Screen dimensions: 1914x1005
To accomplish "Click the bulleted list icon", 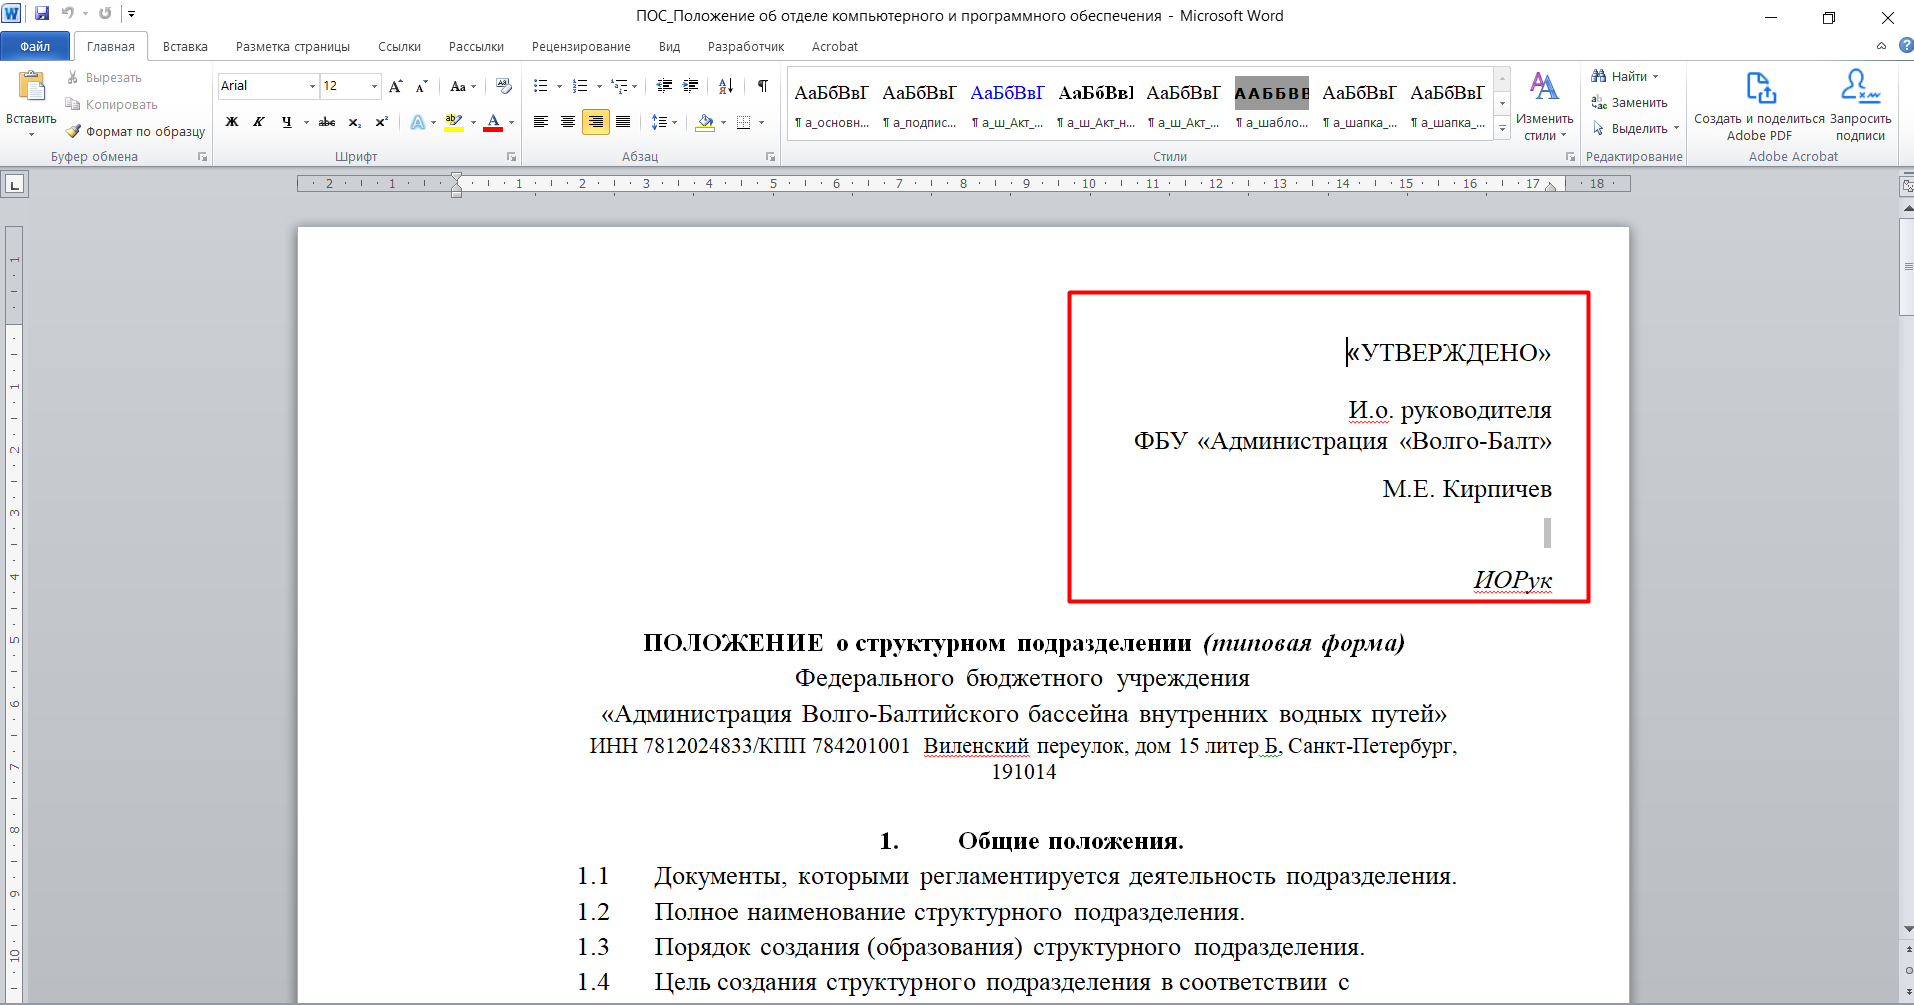I will click(x=541, y=86).
